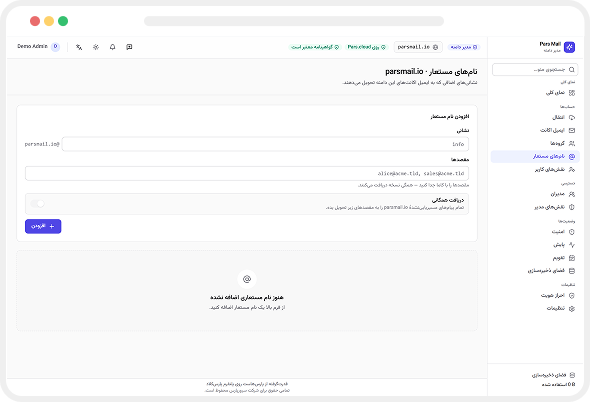Click the search magnifier icon in sidebar
Screen dimensions: 590x402
[x=572, y=70]
